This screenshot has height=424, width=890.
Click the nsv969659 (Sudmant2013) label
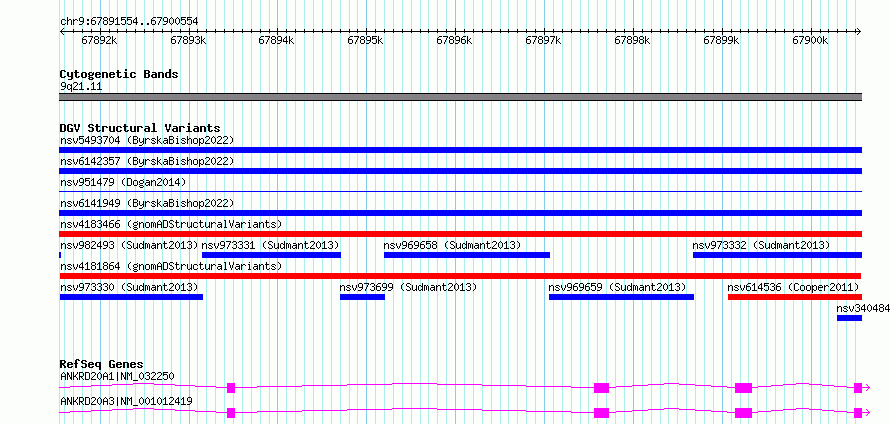click(618, 287)
